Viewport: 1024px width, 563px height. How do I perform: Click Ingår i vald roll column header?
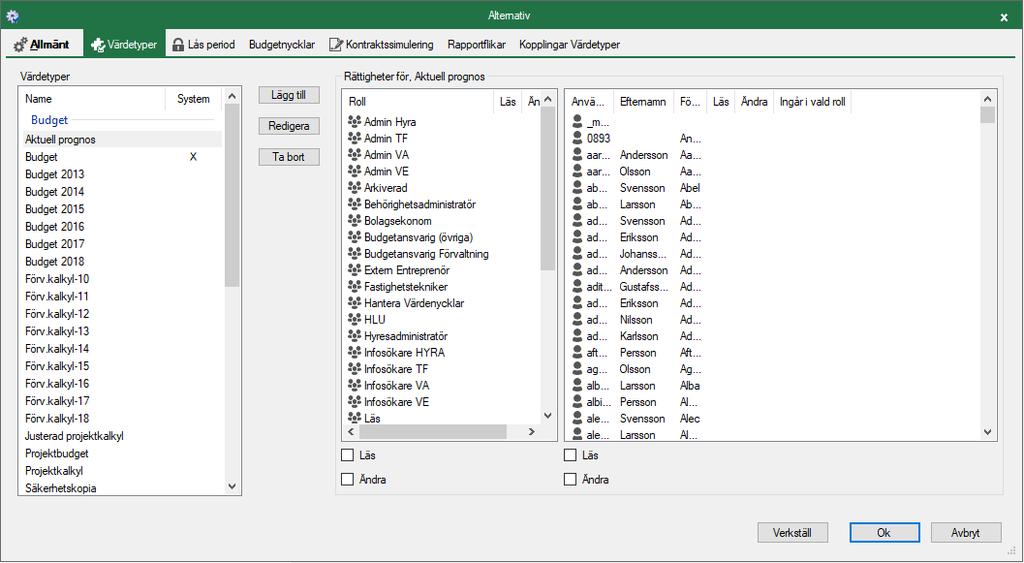[812, 101]
